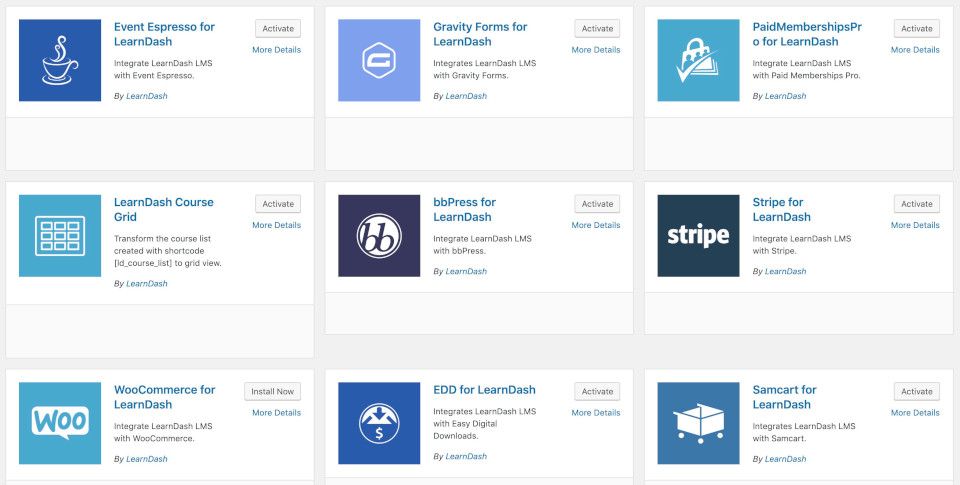Click LearnDash author link under PaidMembershipsPro

(x=786, y=96)
